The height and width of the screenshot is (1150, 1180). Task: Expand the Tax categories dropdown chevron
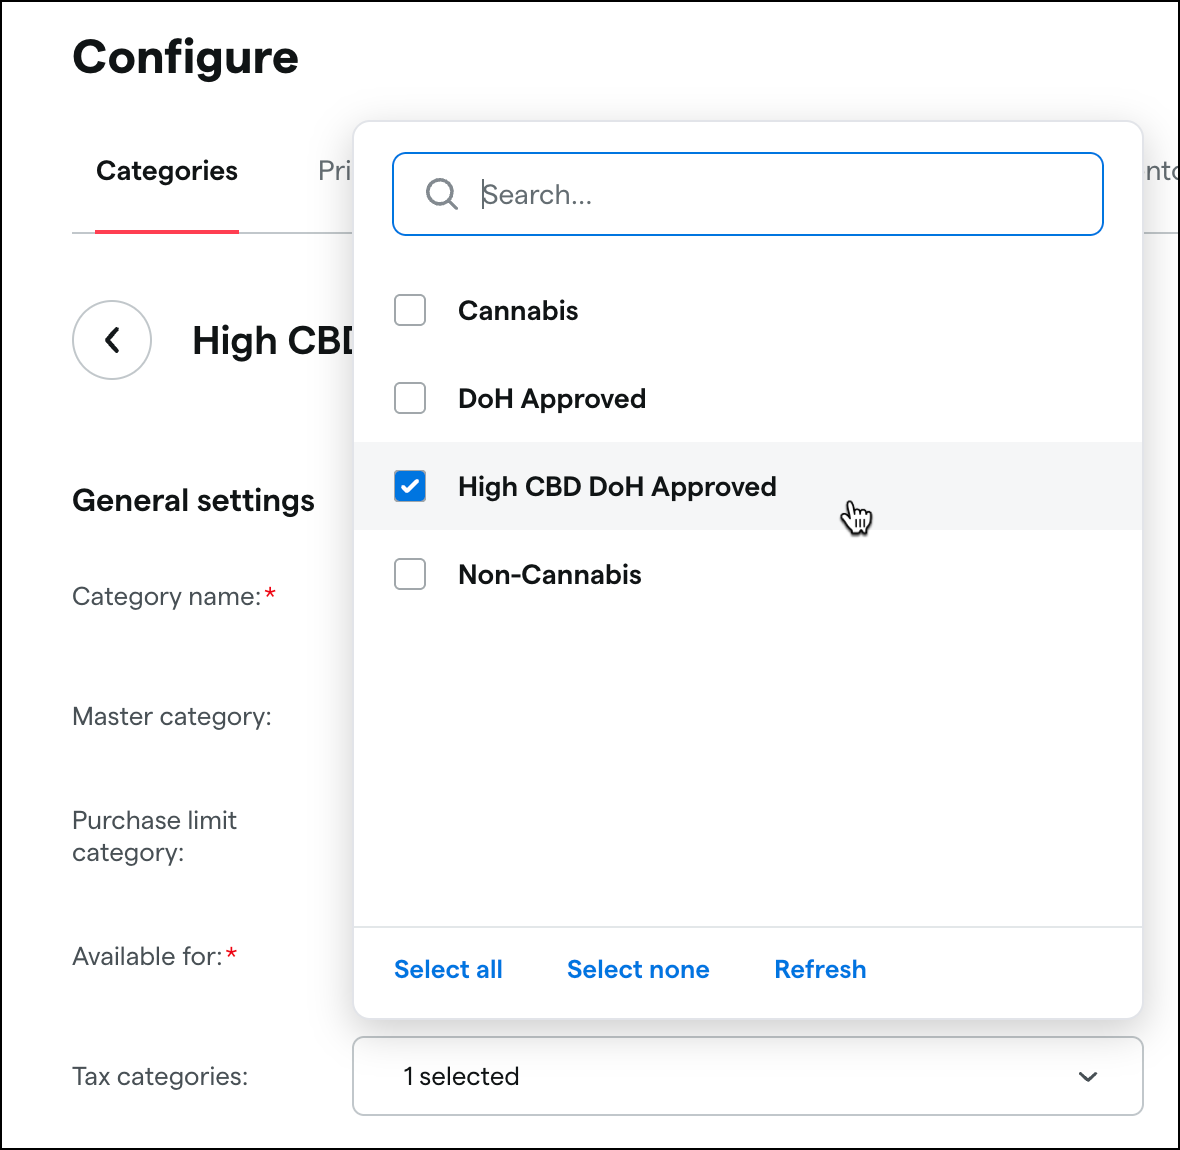(x=1087, y=1076)
